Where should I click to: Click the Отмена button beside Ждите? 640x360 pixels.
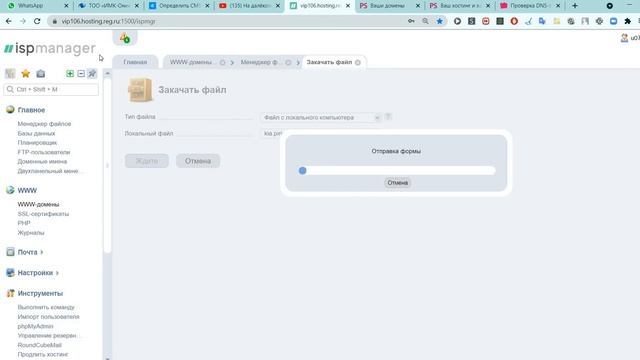point(198,161)
